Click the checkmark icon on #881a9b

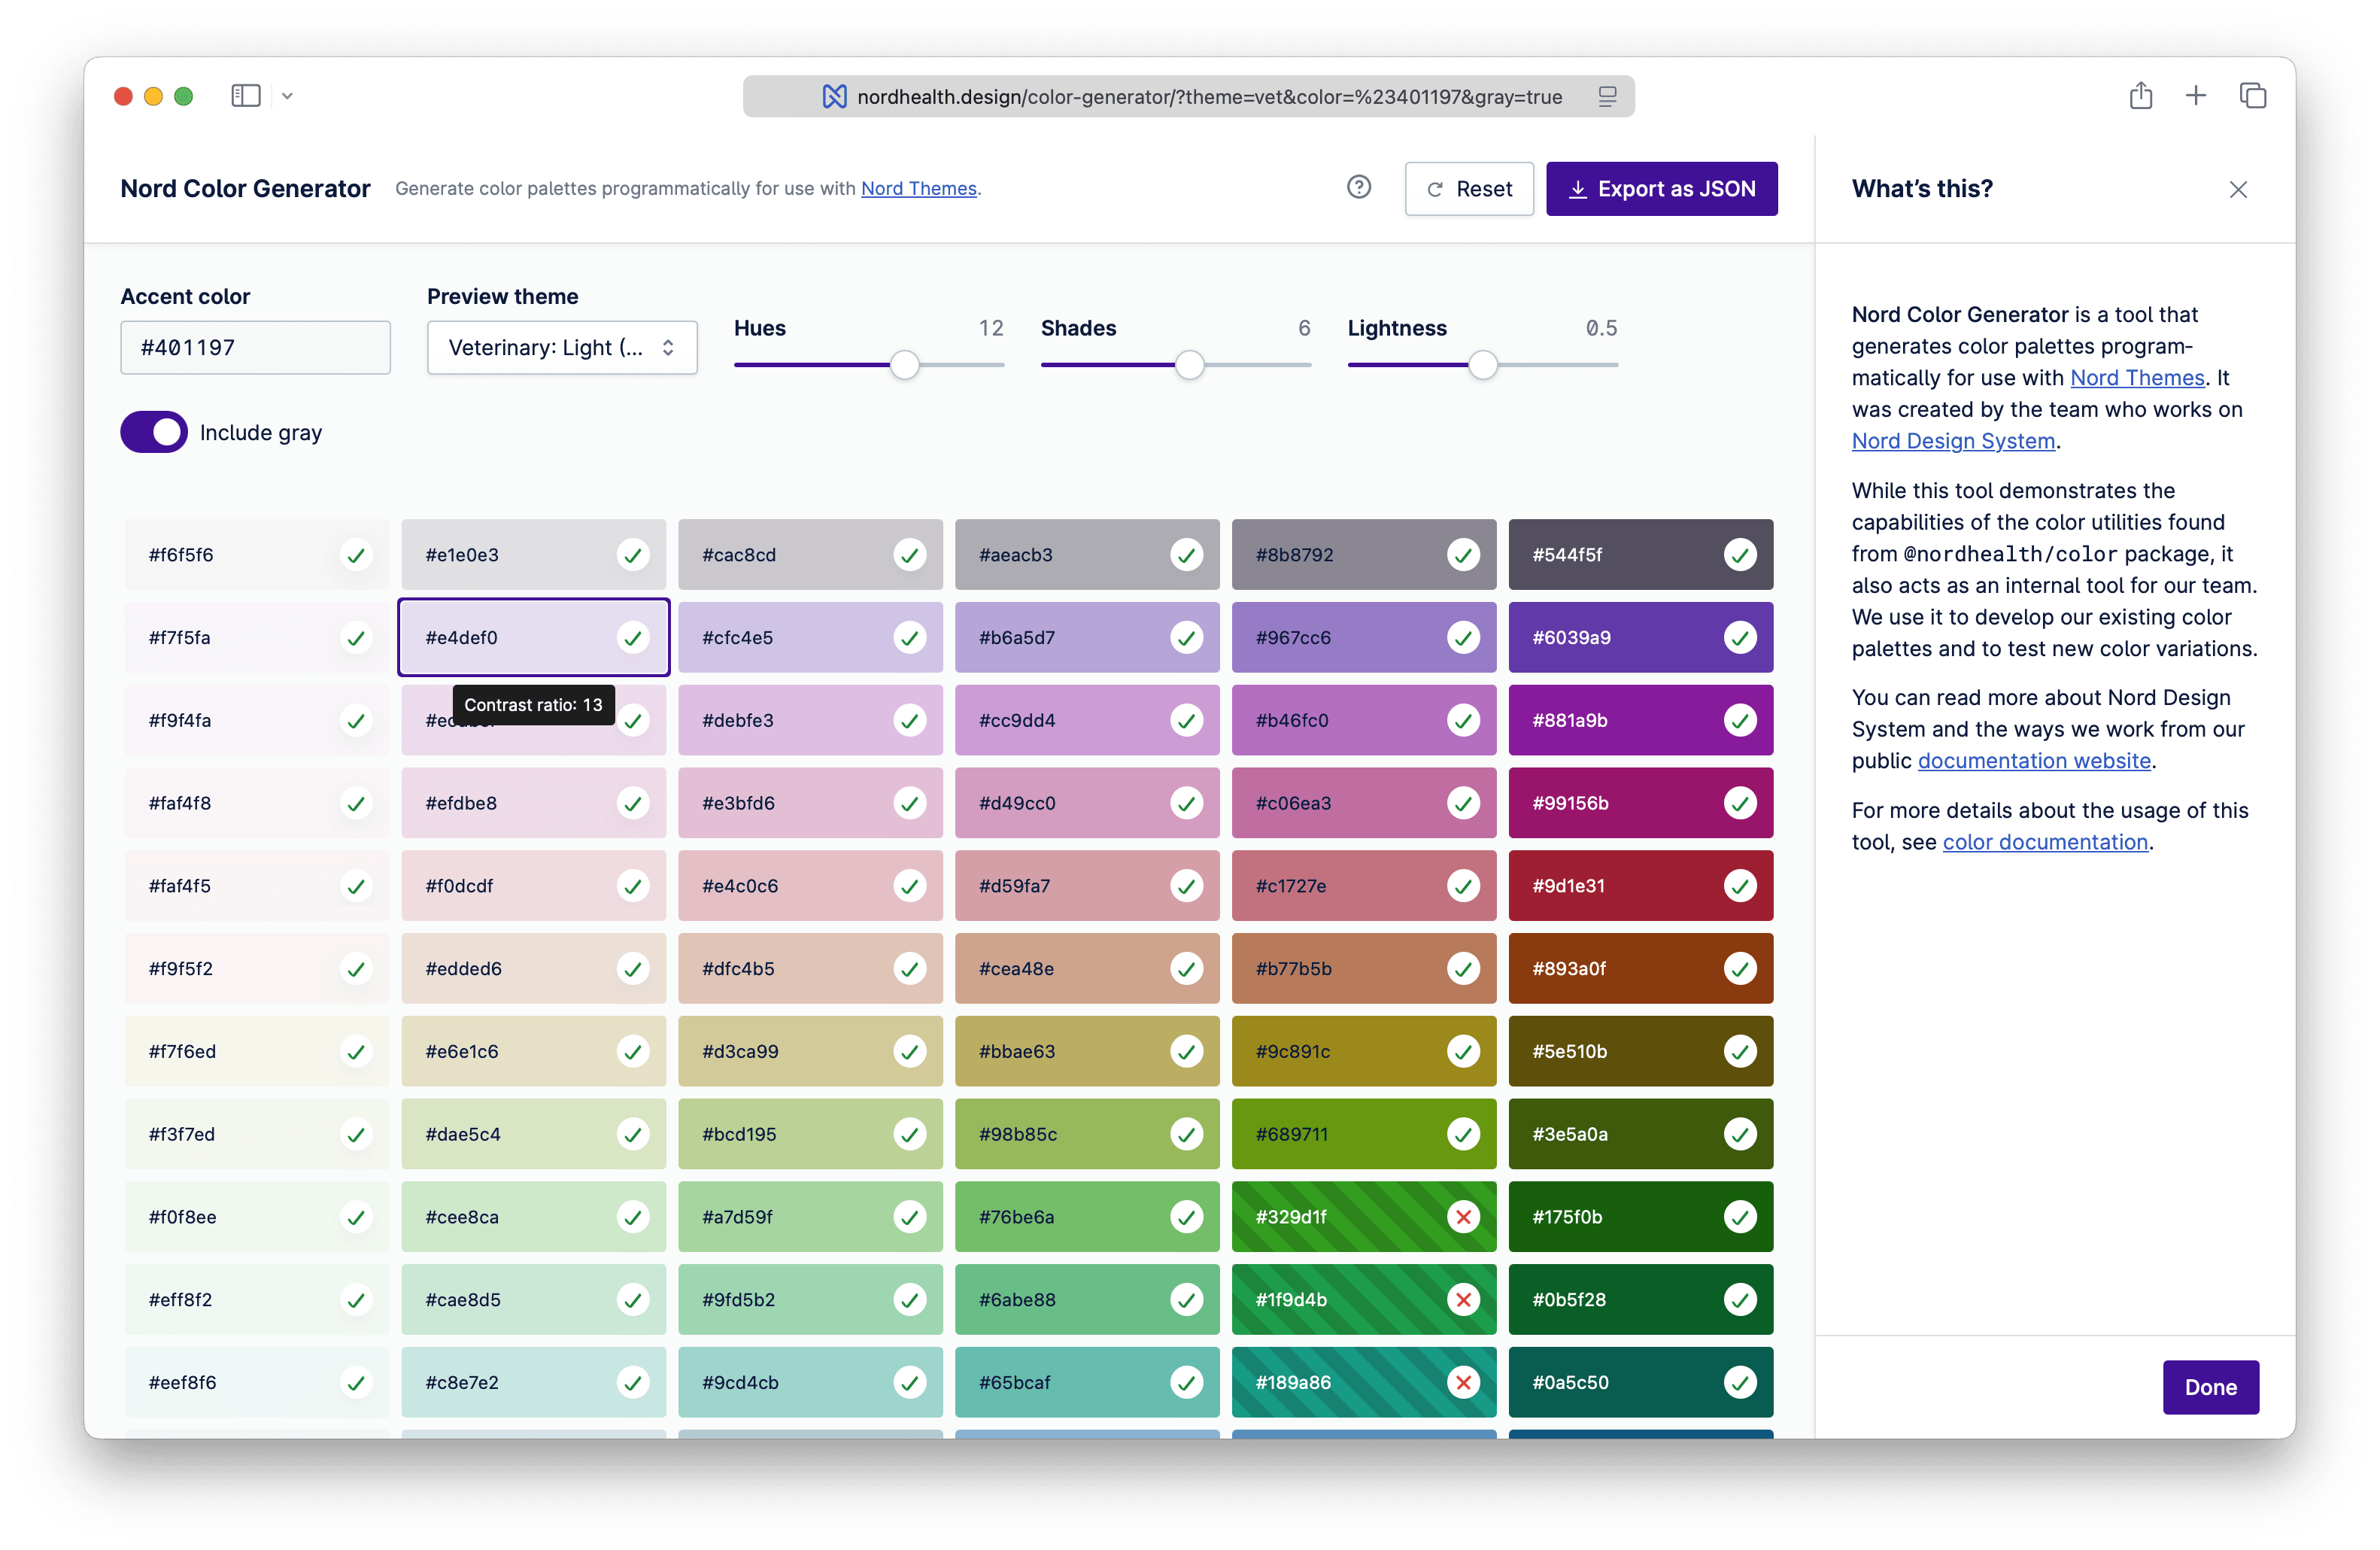click(1740, 720)
